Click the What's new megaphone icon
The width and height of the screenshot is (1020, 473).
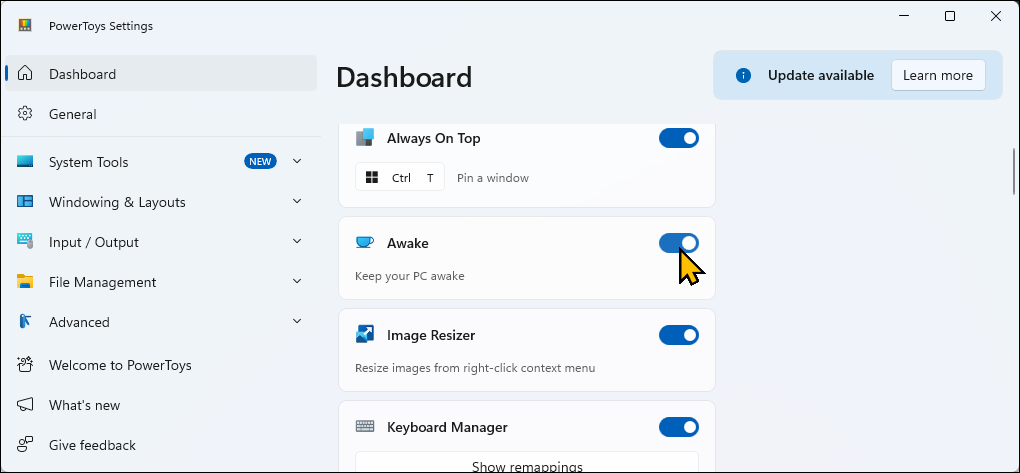(25, 405)
